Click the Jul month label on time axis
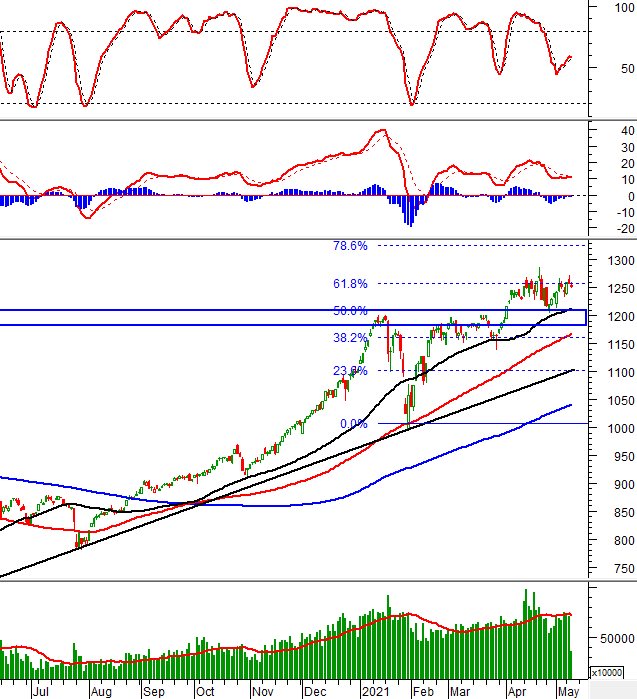This screenshot has height=699, width=637. [40, 692]
